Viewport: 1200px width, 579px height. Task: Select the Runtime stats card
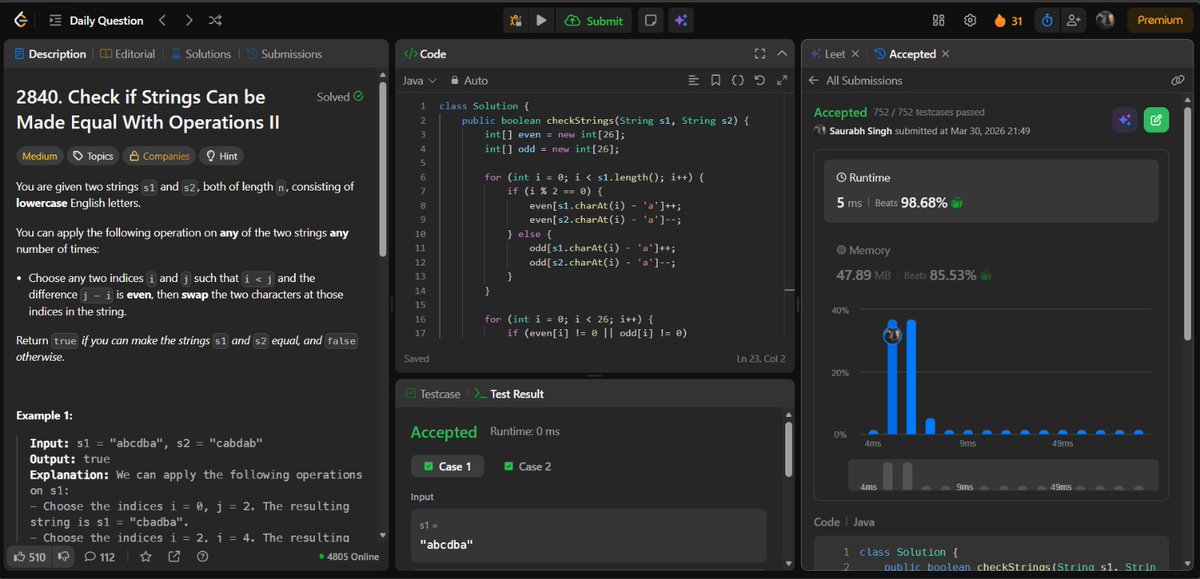(991, 189)
